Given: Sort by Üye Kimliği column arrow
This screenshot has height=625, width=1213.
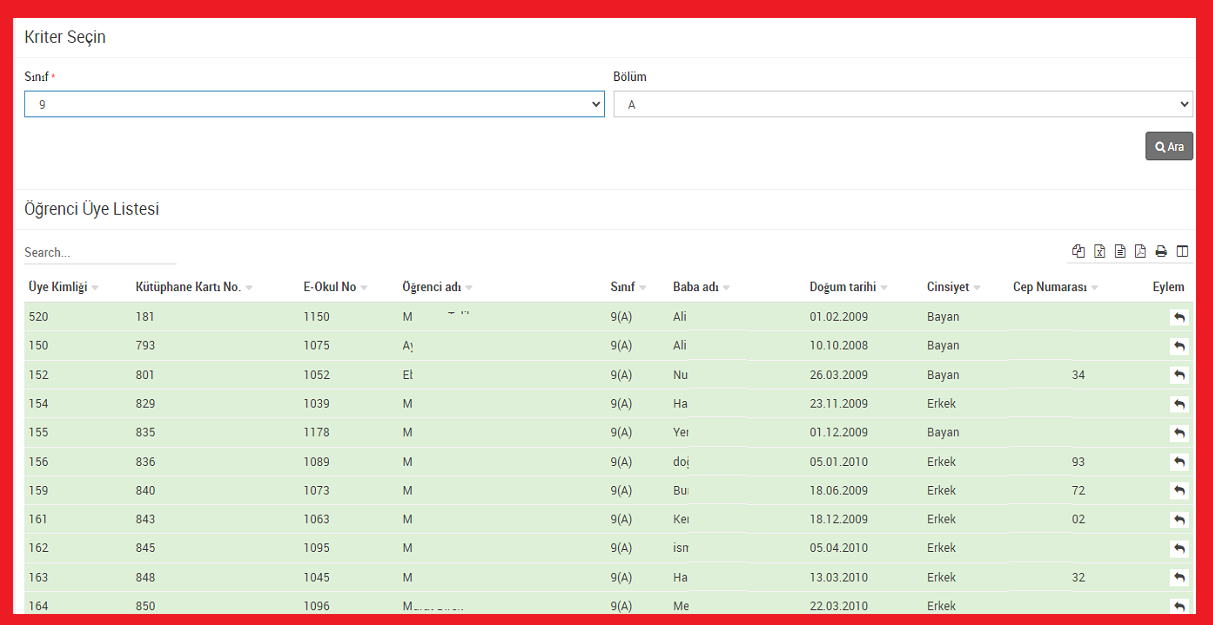Looking at the screenshot, I should [95, 288].
